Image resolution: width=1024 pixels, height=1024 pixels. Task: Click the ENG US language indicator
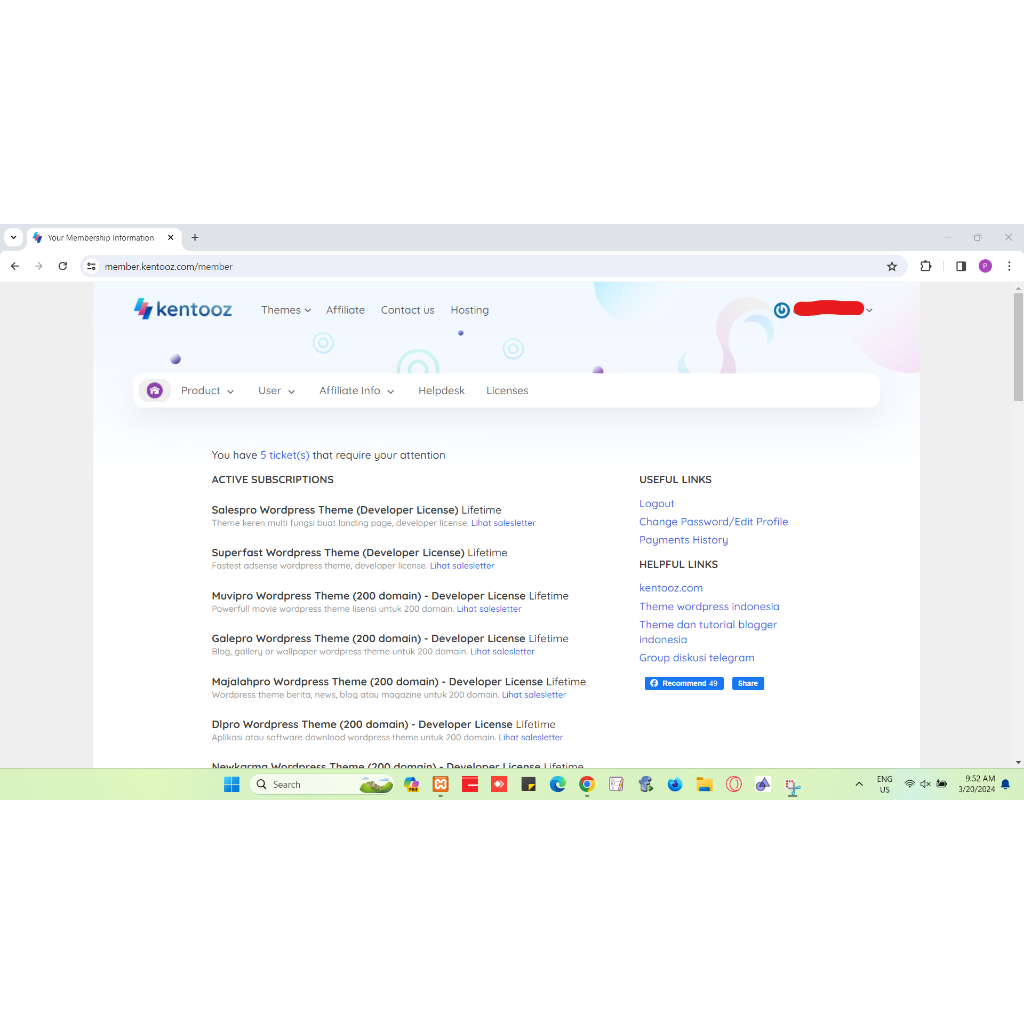(884, 784)
